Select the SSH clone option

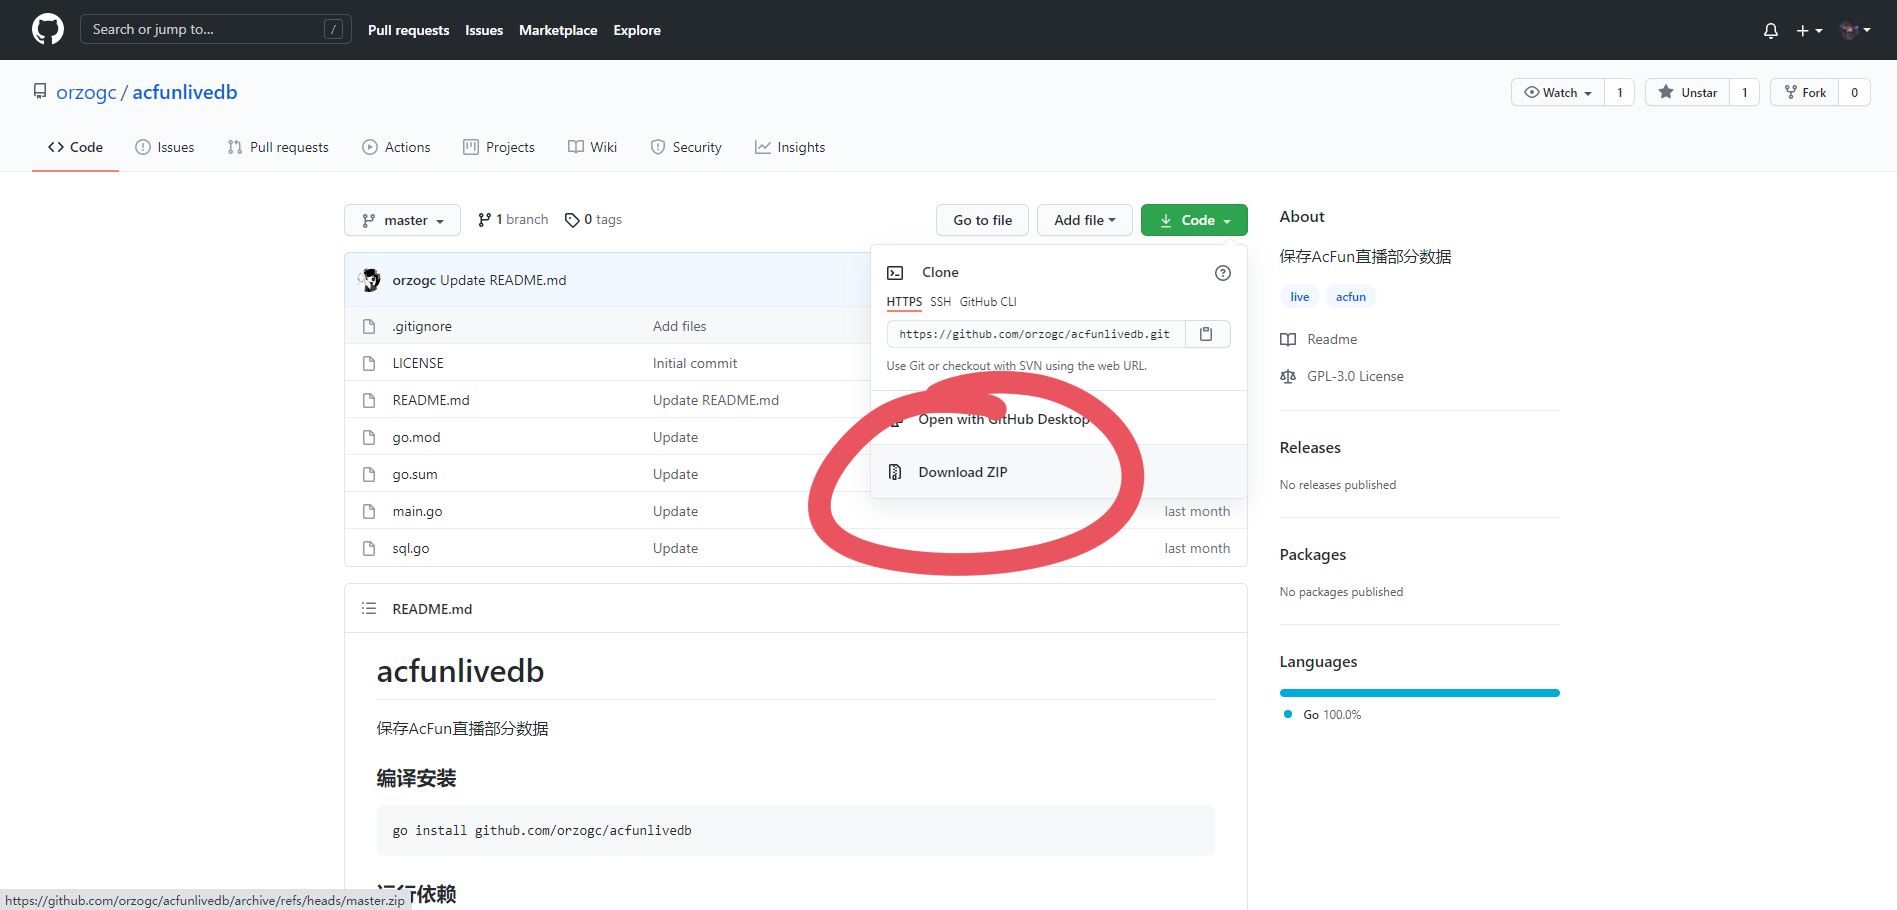tap(940, 302)
